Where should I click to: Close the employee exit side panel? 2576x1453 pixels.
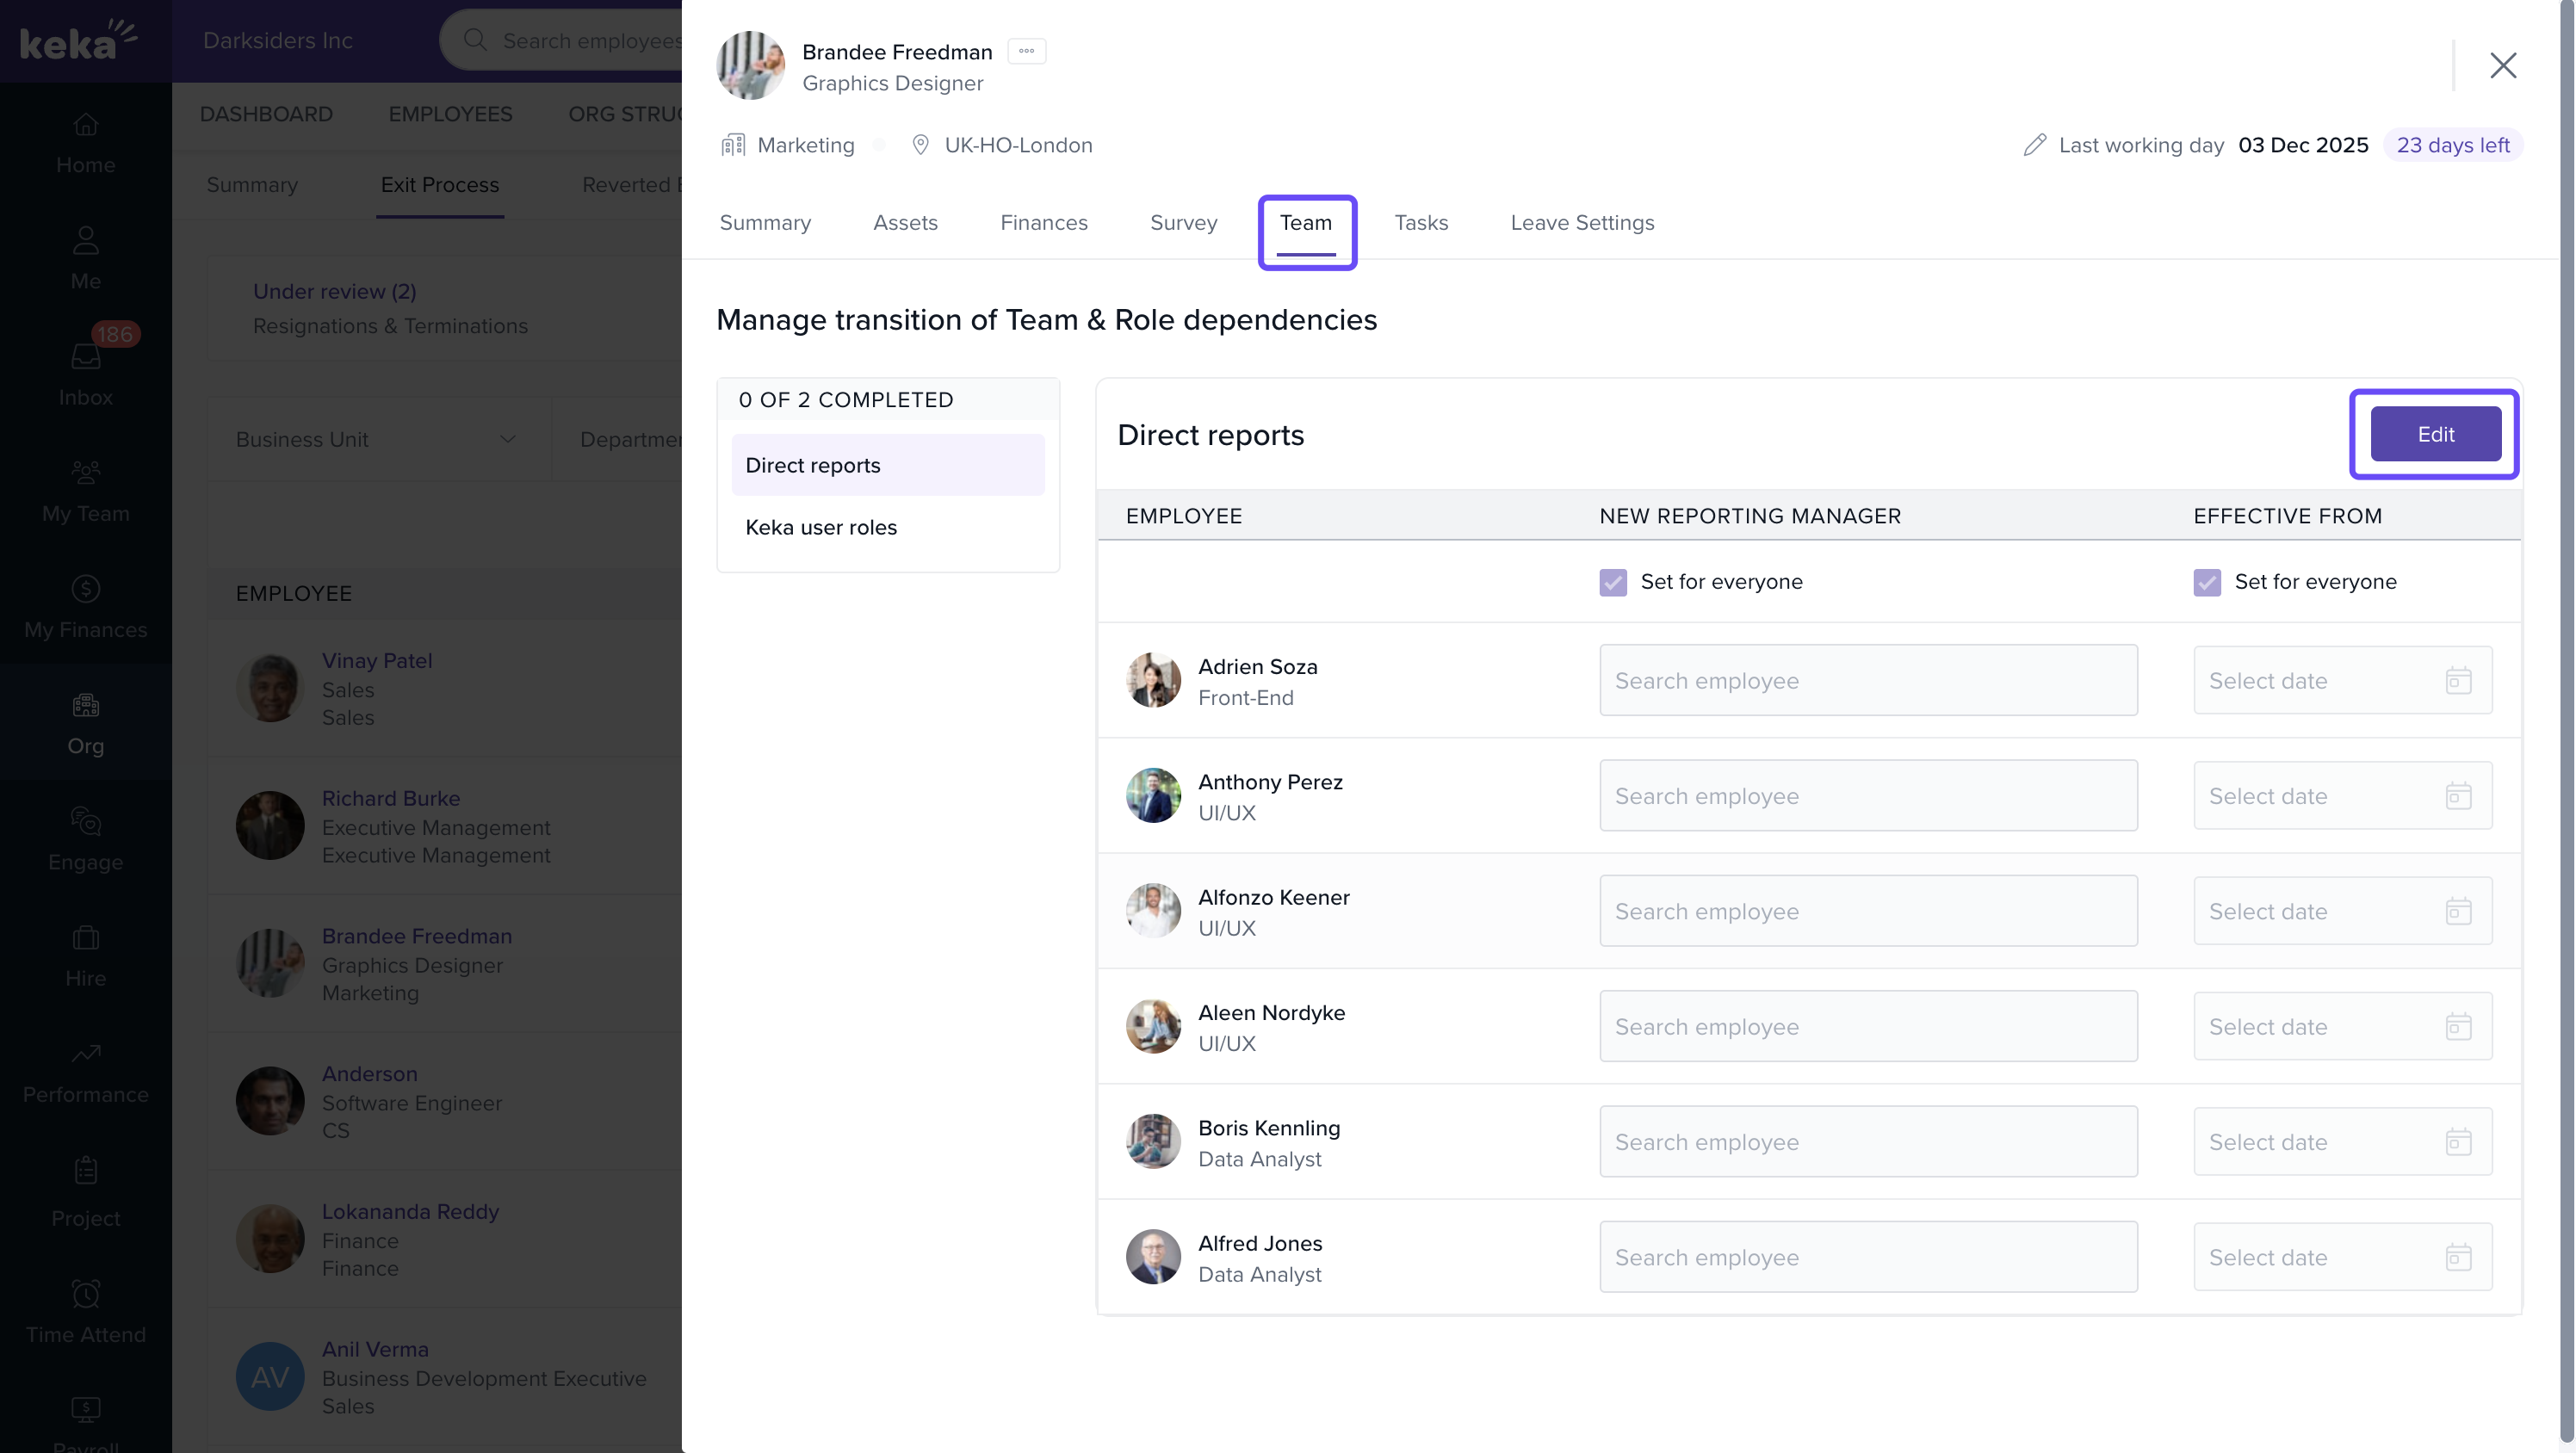pyautogui.click(x=2502, y=66)
